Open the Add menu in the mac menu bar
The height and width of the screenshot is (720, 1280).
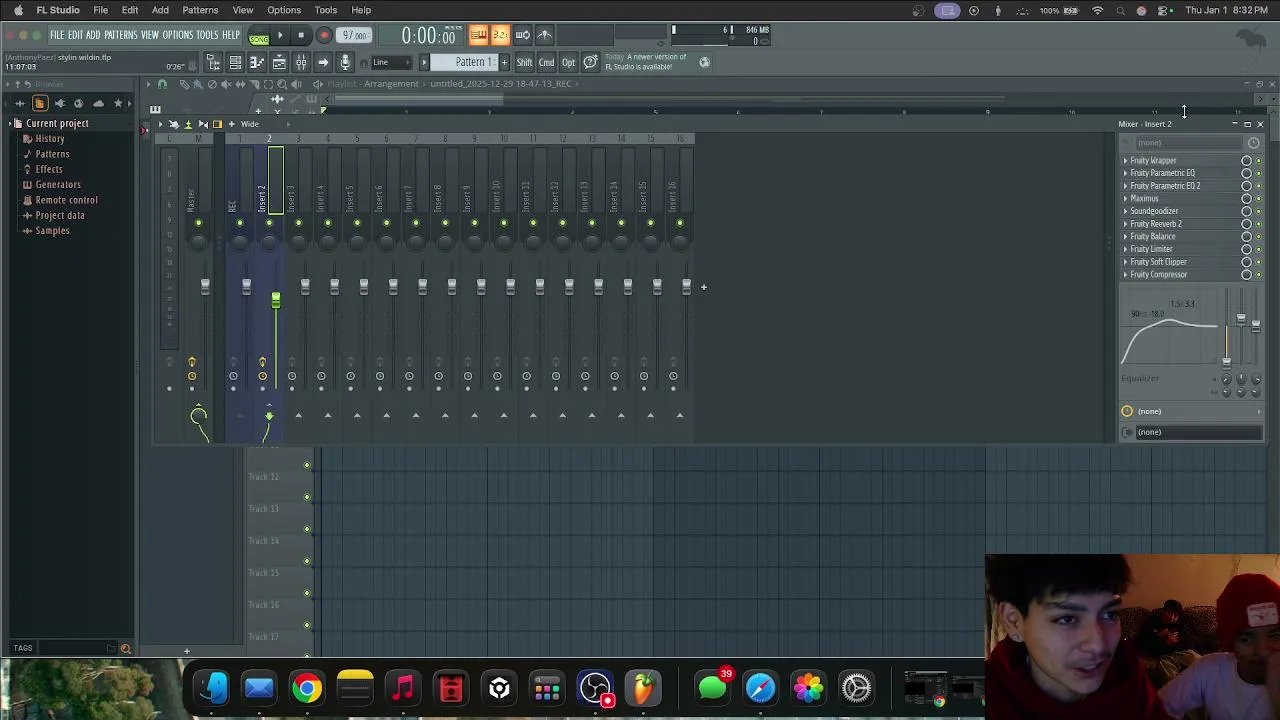point(160,10)
